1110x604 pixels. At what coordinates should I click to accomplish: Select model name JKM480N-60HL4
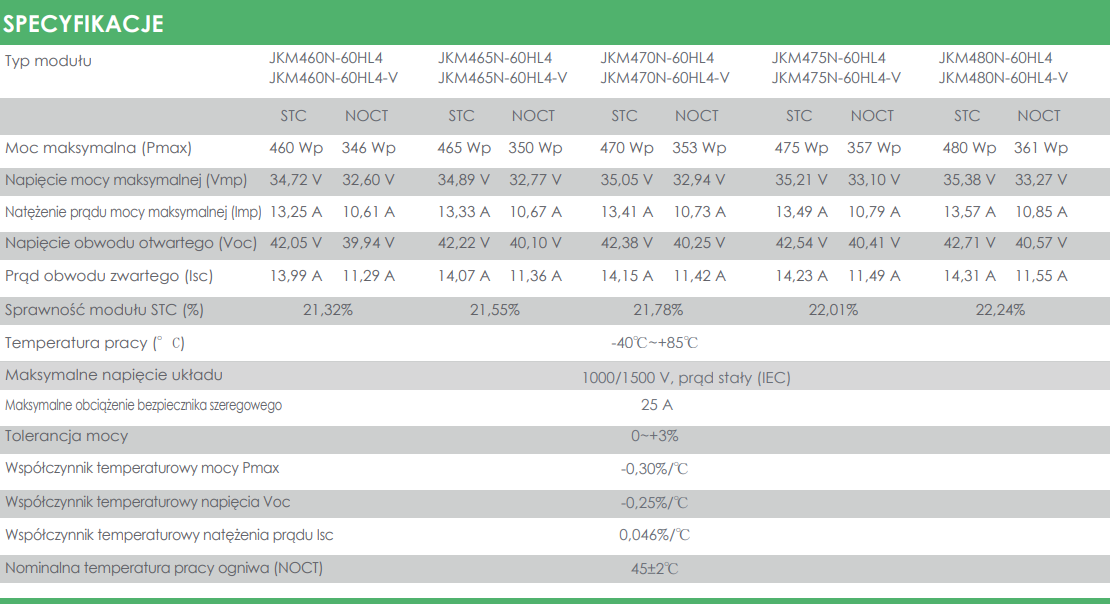click(995, 58)
